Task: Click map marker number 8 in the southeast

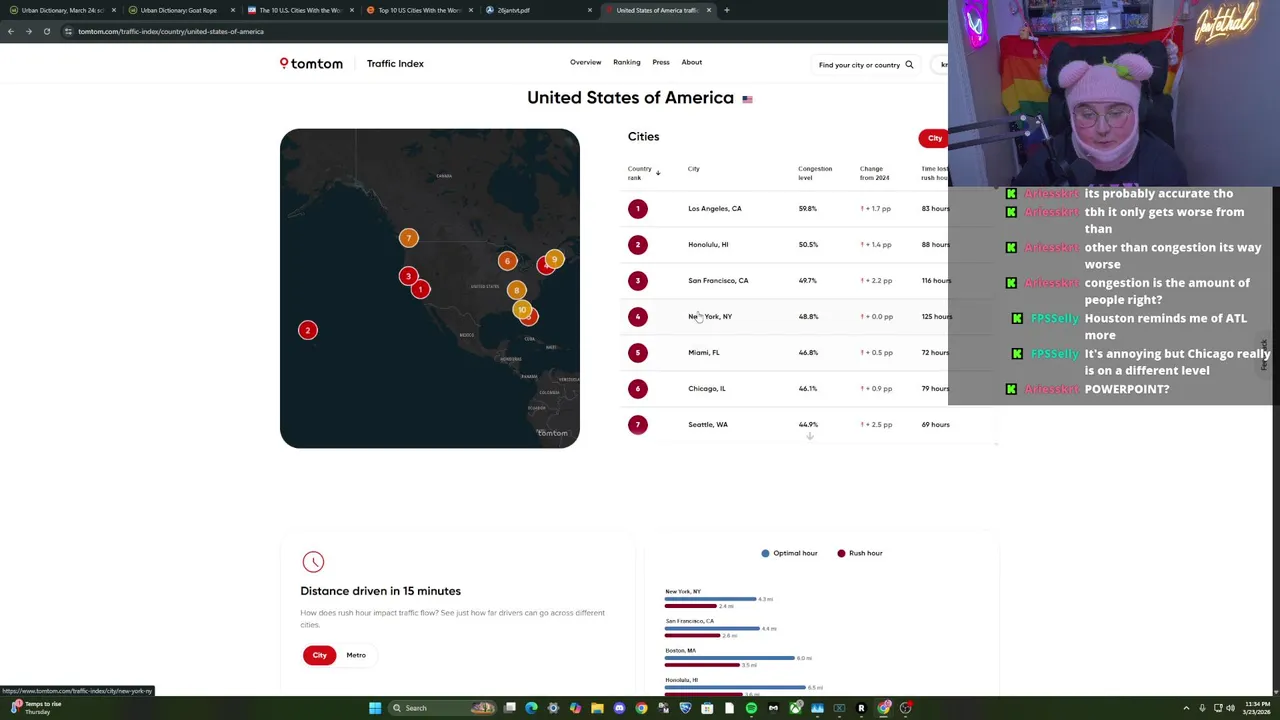Action: click(x=516, y=290)
